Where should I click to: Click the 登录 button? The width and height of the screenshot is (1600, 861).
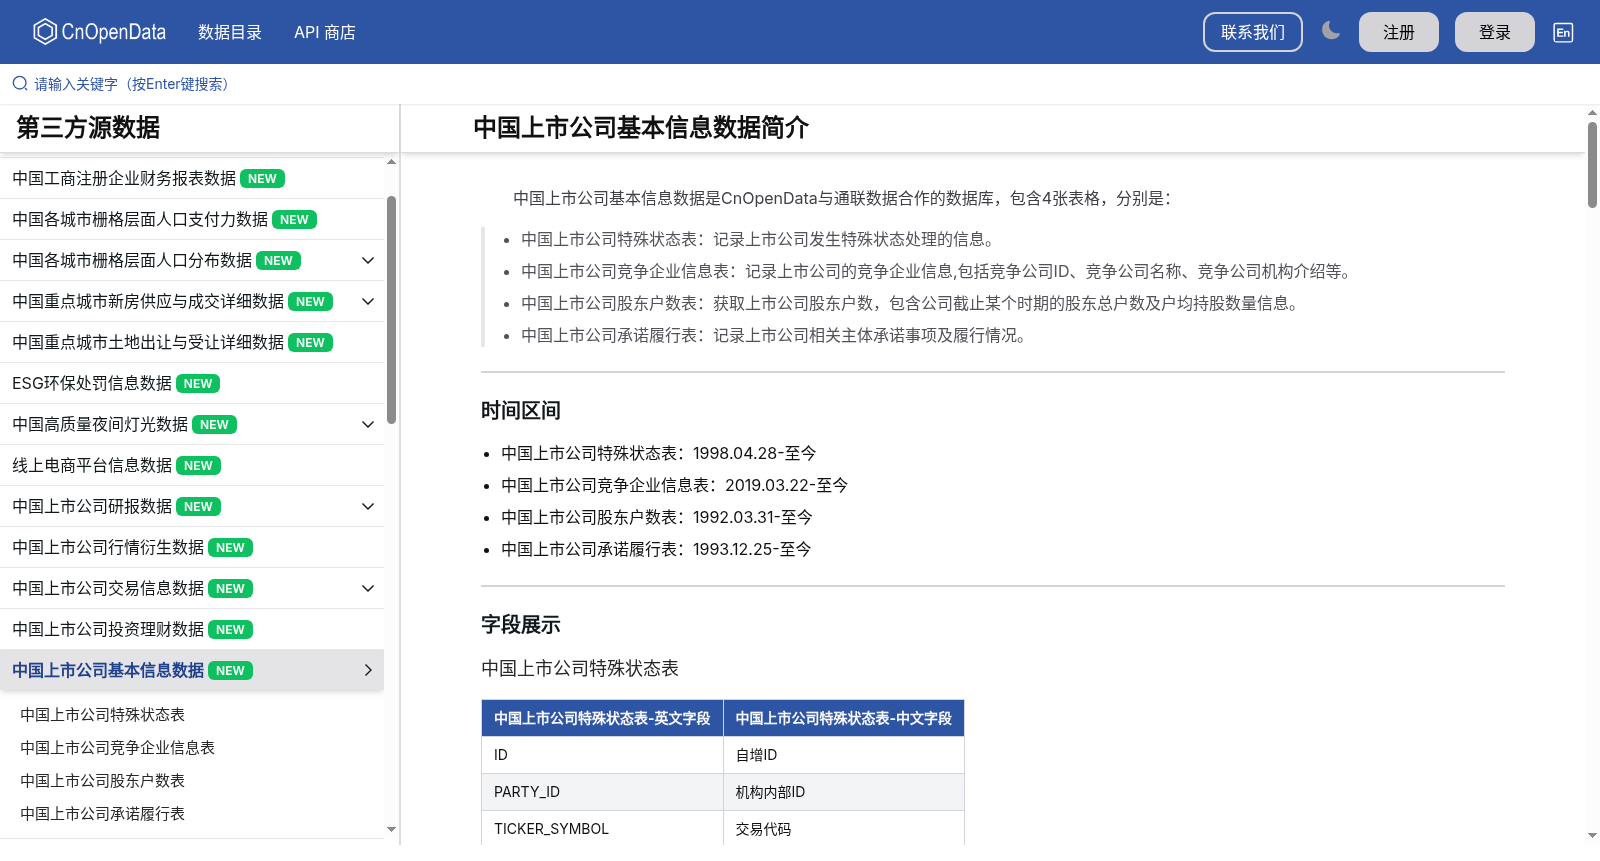point(1495,32)
